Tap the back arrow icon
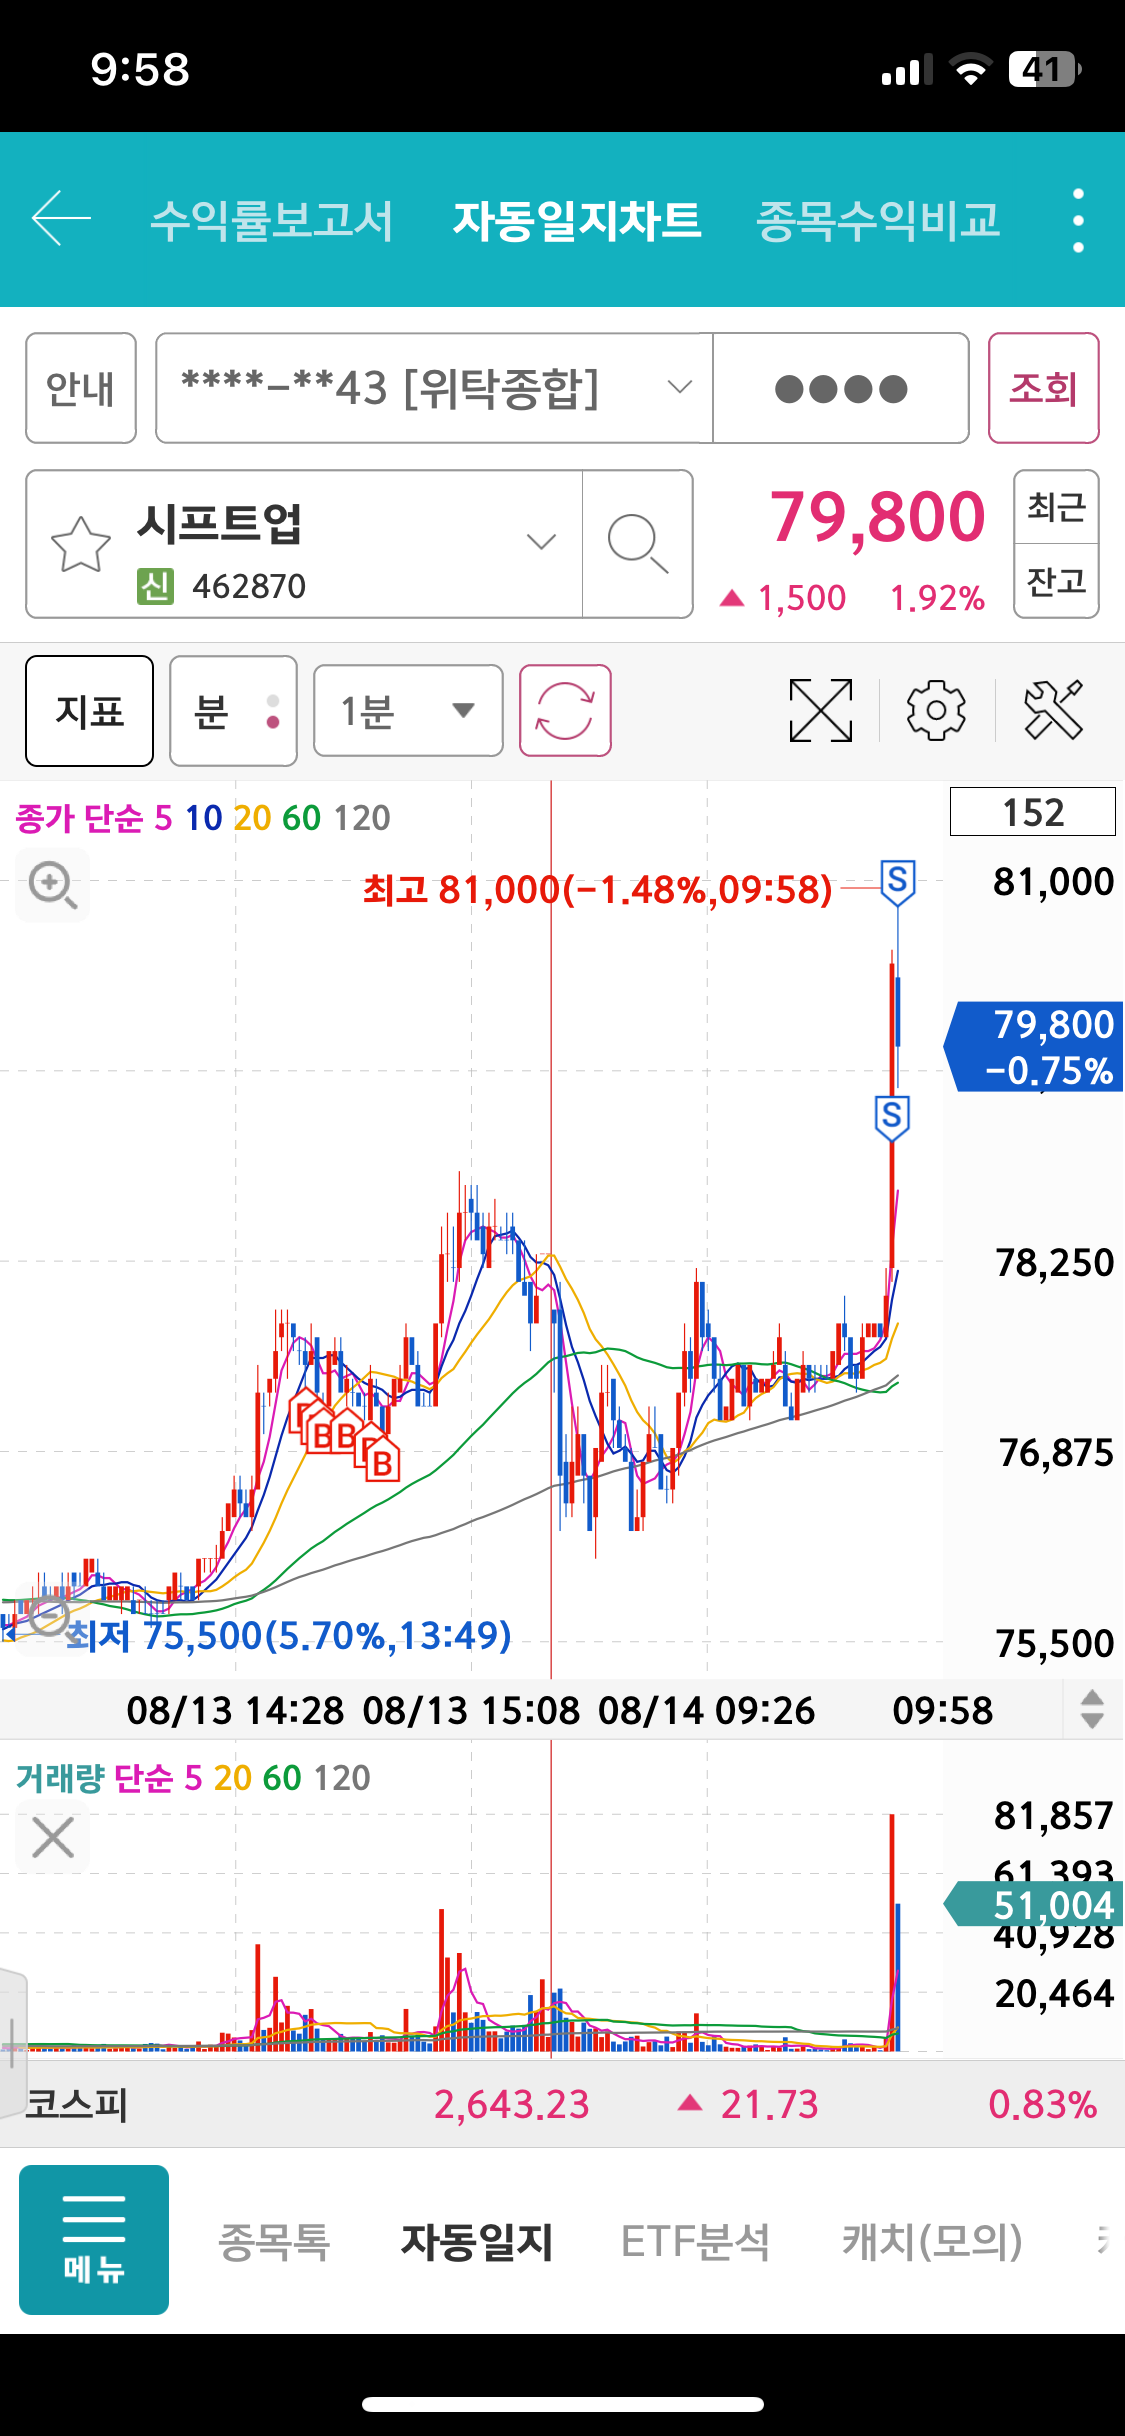 point(61,218)
